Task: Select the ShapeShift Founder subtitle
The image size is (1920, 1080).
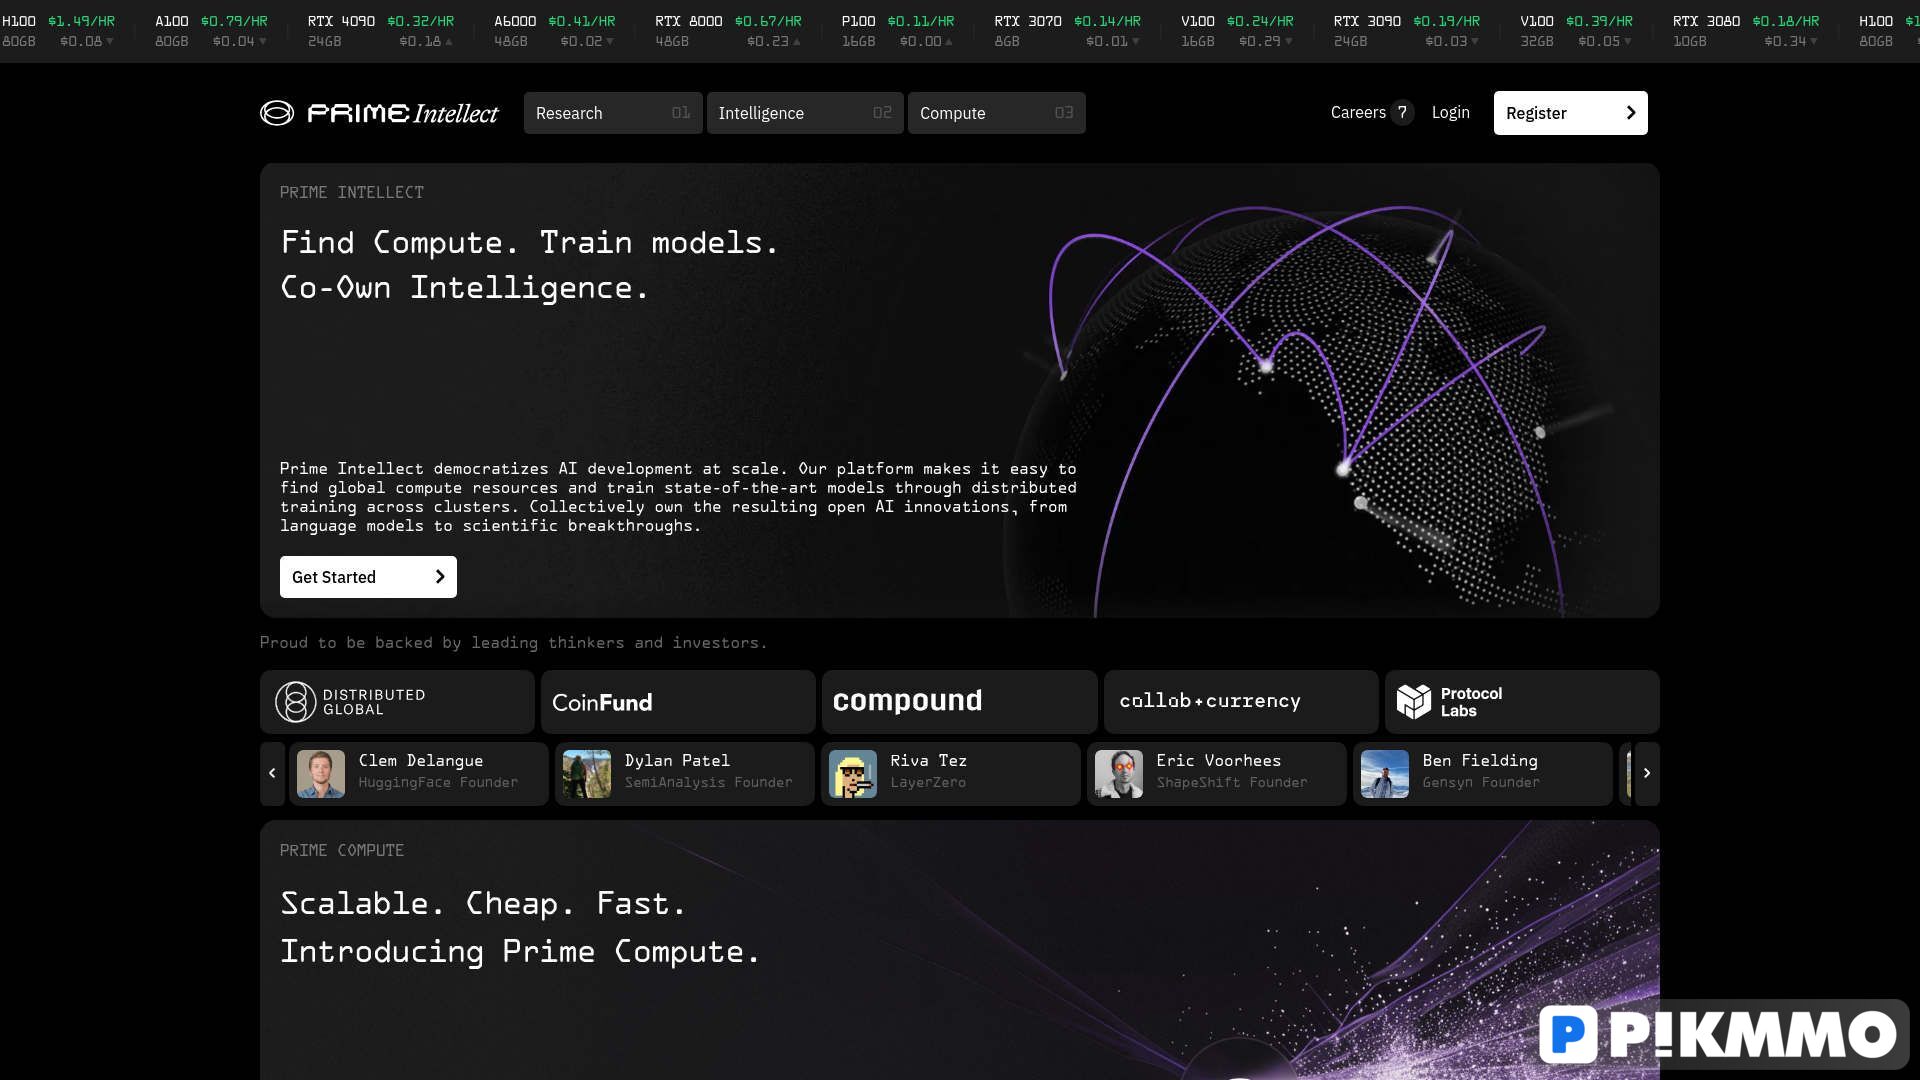Action: (1232, 783)
